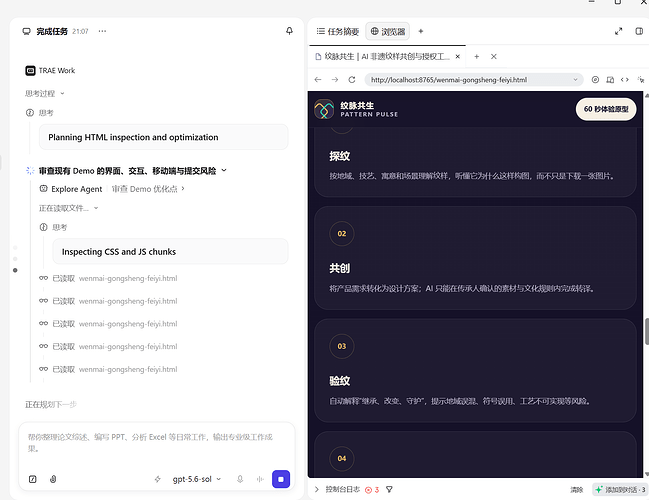
Task: Click the Planning HTML inspection and optimization box
Action: coord(163,137)
